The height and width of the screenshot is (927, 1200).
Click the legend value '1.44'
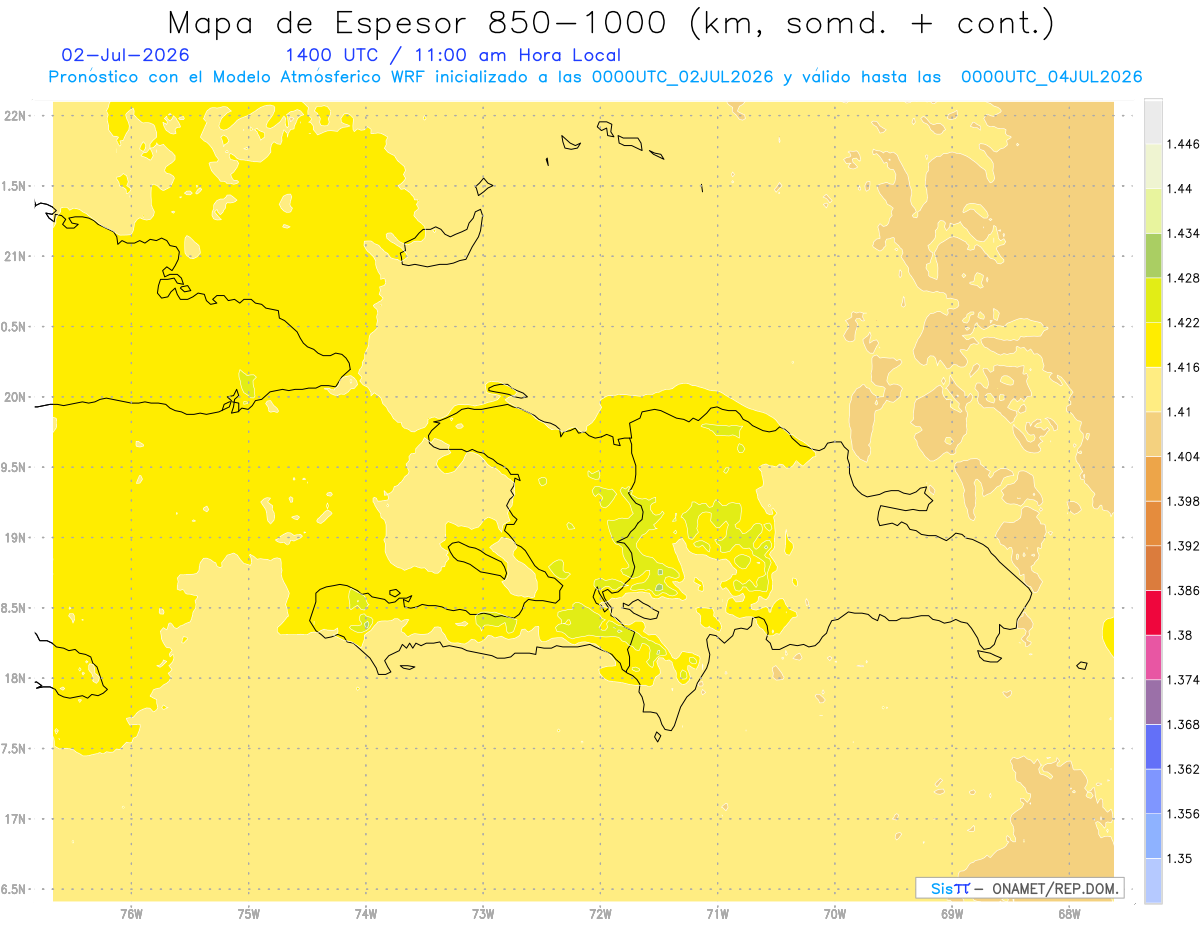[x=1179, y=189]
